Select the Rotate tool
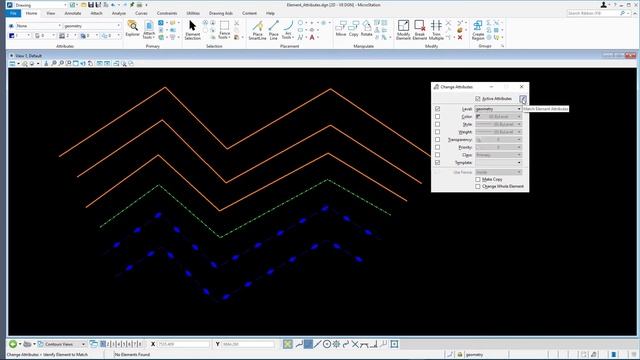This screenshot has width=640, height=360. click(367, 29)
